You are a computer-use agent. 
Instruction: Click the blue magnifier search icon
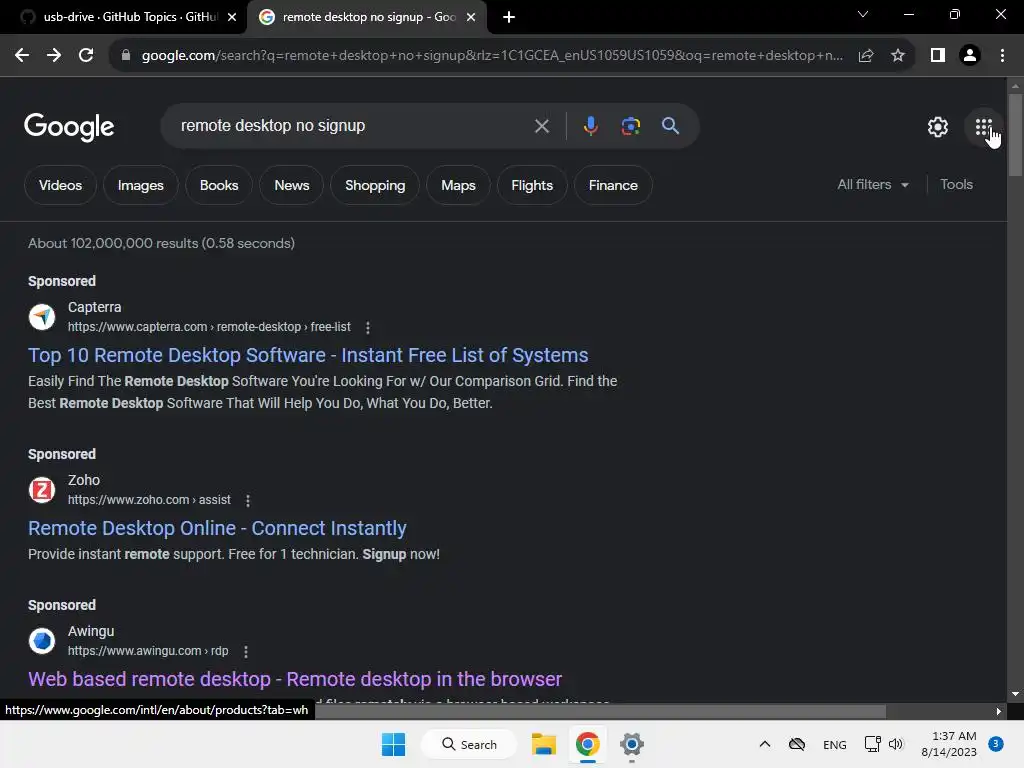671,125
